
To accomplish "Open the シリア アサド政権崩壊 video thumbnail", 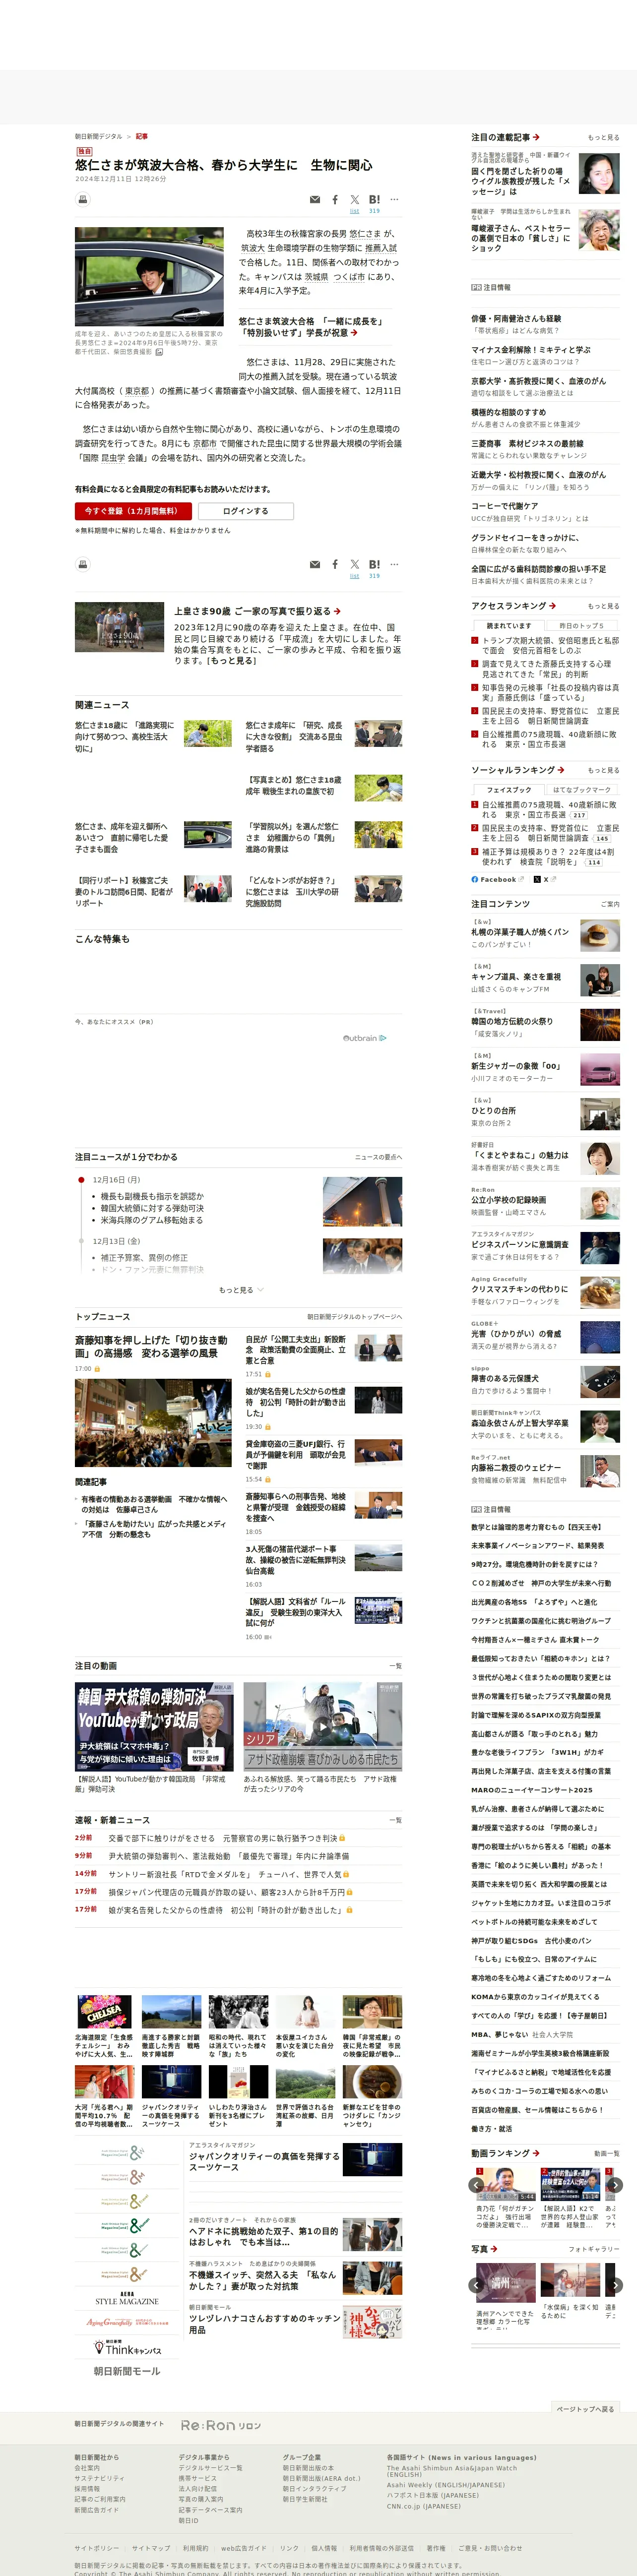I will (x=323, y=1726).
